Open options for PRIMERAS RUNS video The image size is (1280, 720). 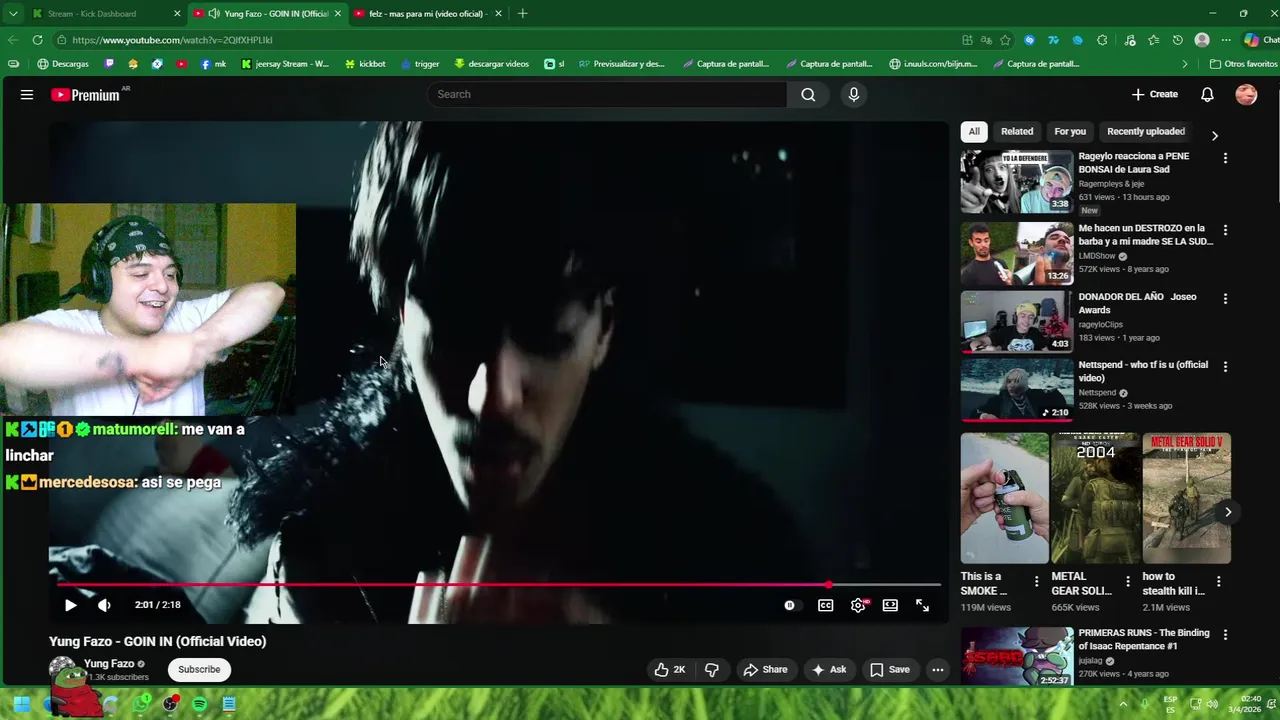pyautogui.click(x=1225, y=634)
